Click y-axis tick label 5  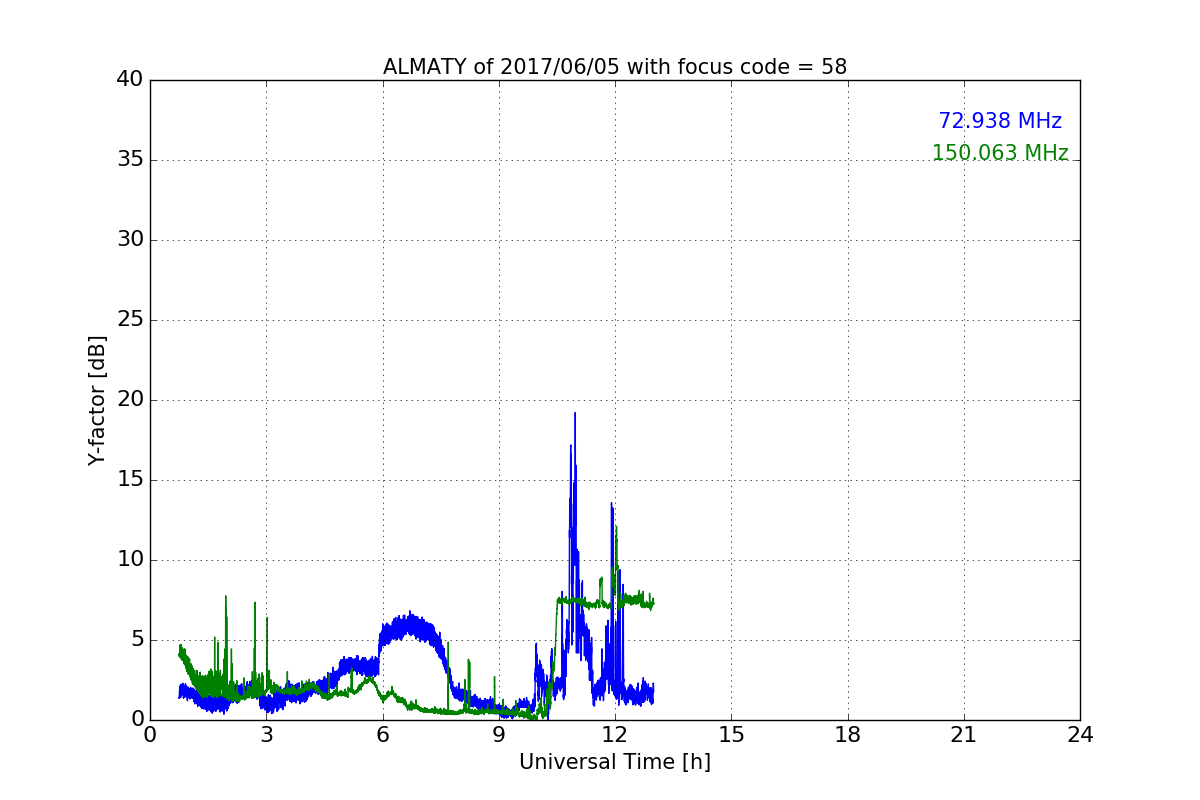point(137,640)
